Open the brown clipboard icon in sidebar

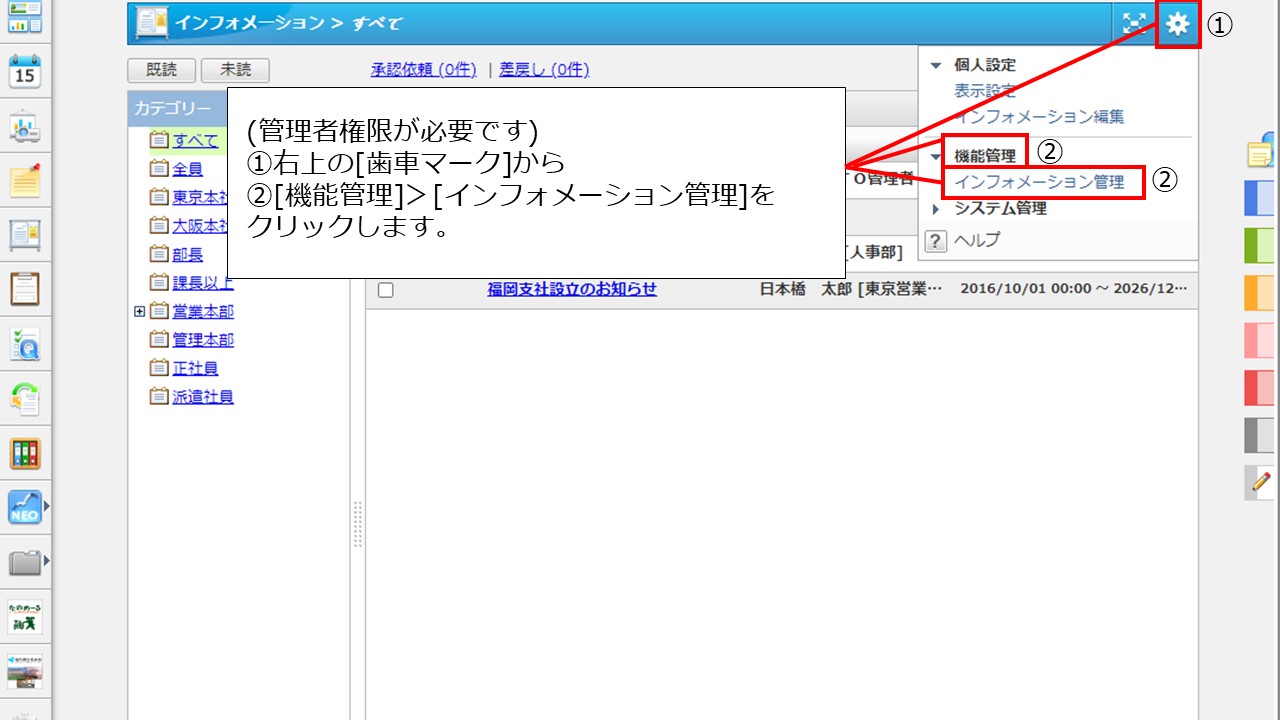click(25, 290)
